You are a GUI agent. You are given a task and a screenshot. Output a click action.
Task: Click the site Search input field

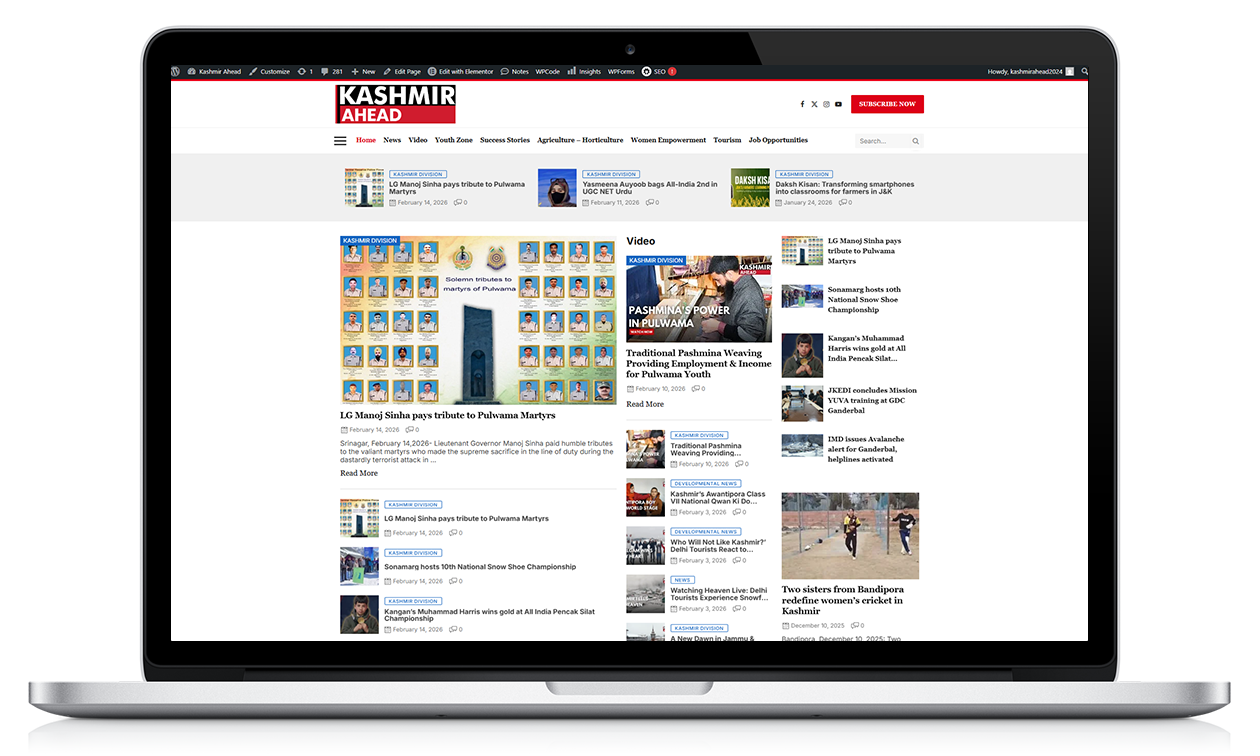[x=882, y=141]
